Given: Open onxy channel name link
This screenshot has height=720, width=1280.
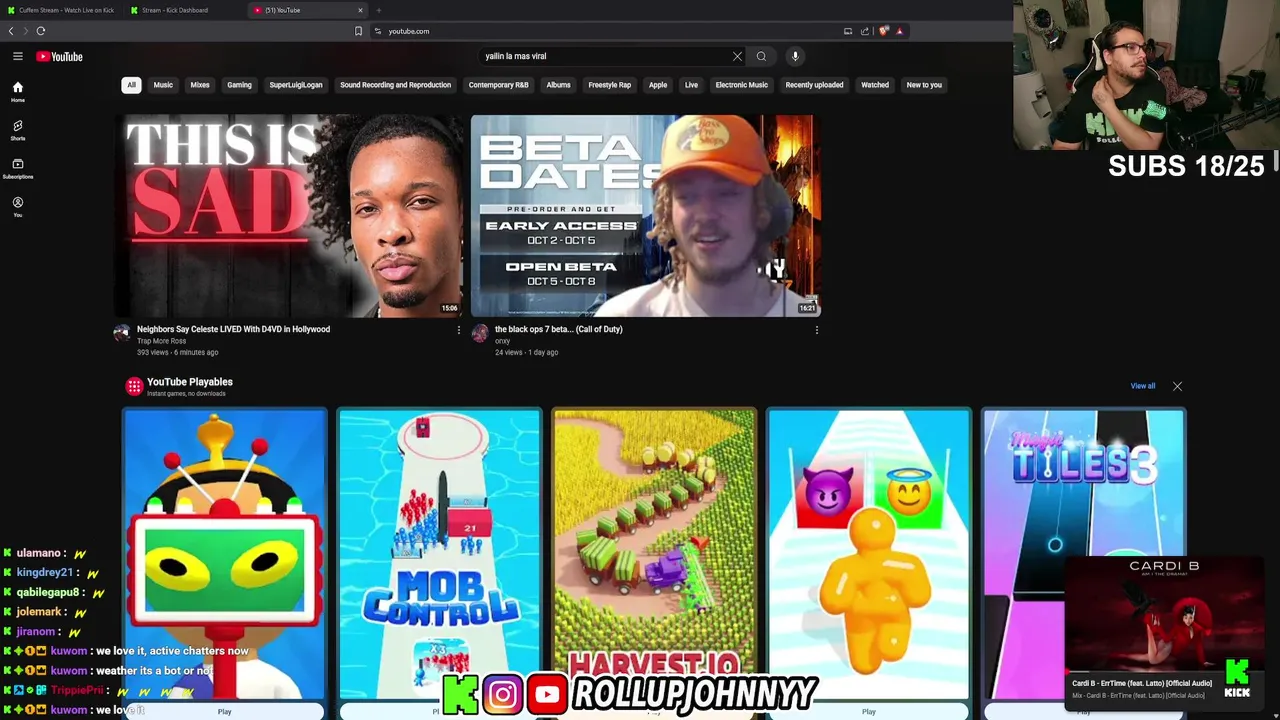Looking at the screenshot, I should pos(502,341).
